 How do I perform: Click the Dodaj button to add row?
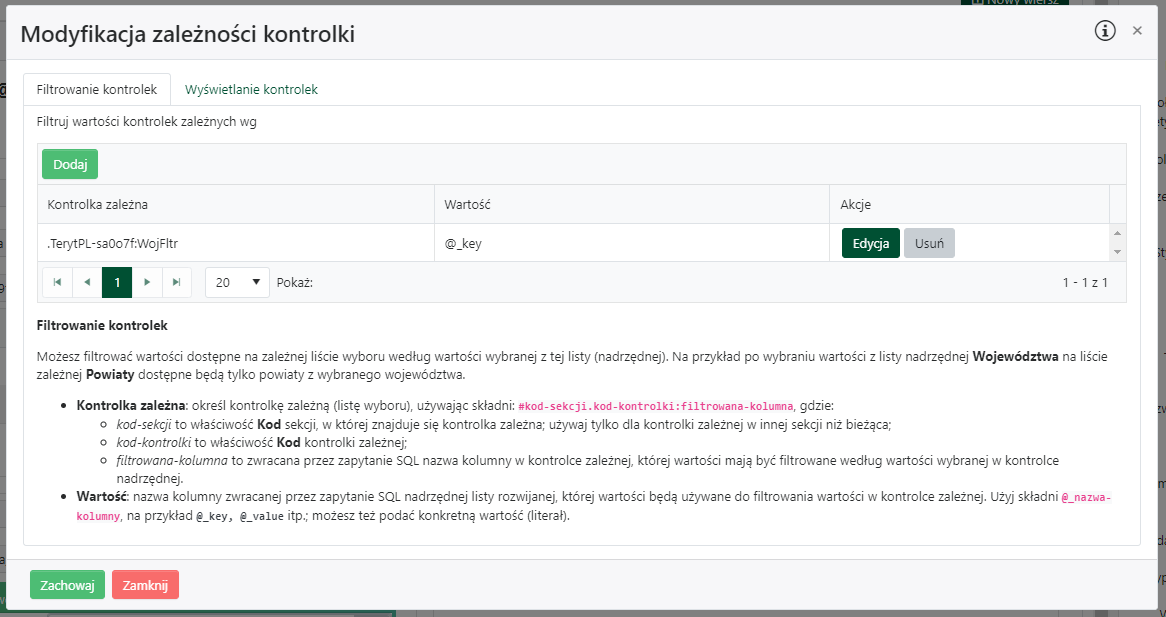[x=70, y=164]
